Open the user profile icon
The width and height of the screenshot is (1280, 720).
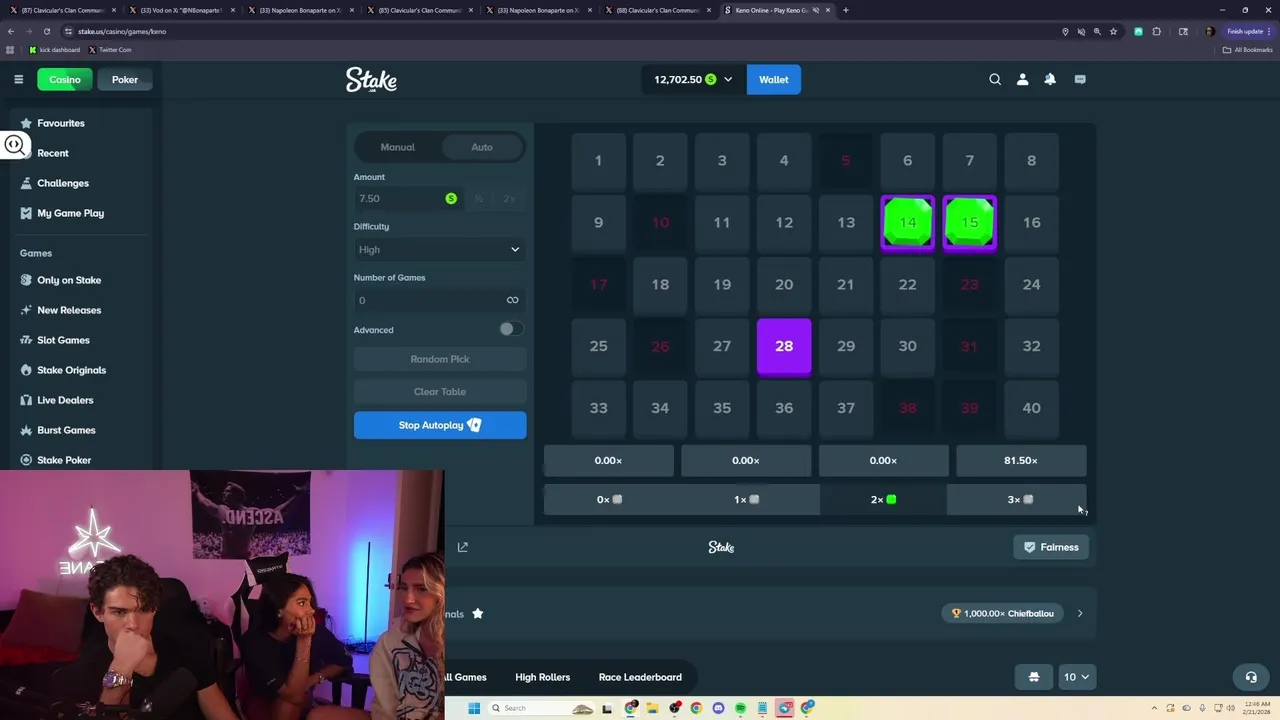[1022, 79]
